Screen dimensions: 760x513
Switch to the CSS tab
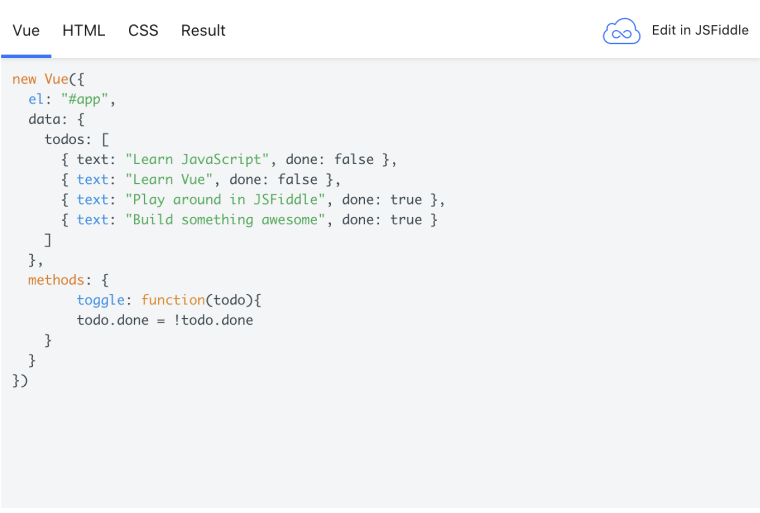coord(143,30)
